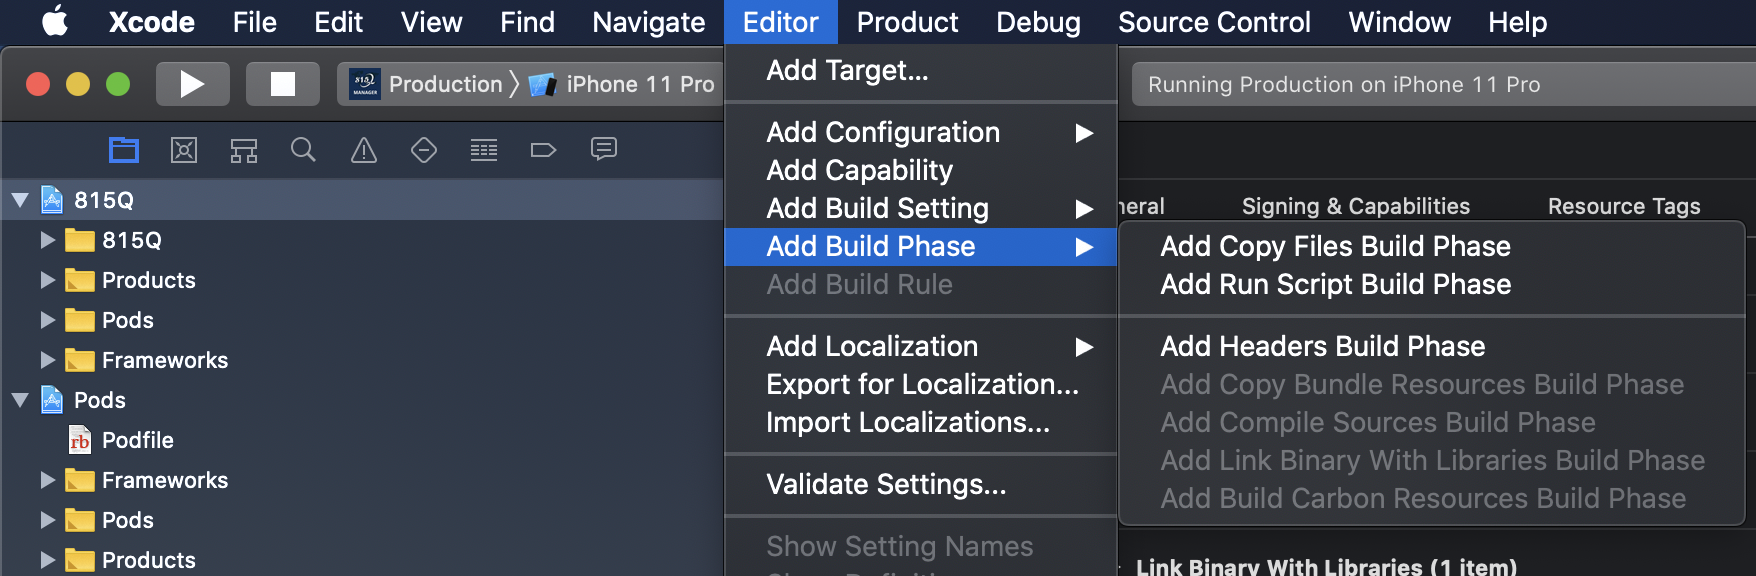Select the iPhone 11 Pro destination icon
This screenshot has width=1756, height=576.
pyautogui.click(x=542, y=84)
